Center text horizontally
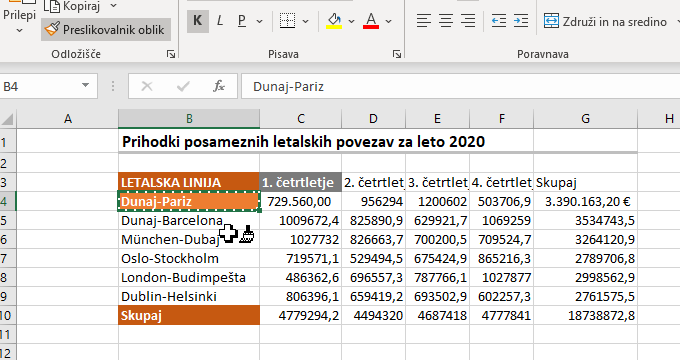The image size is (680, 360). 446,21
